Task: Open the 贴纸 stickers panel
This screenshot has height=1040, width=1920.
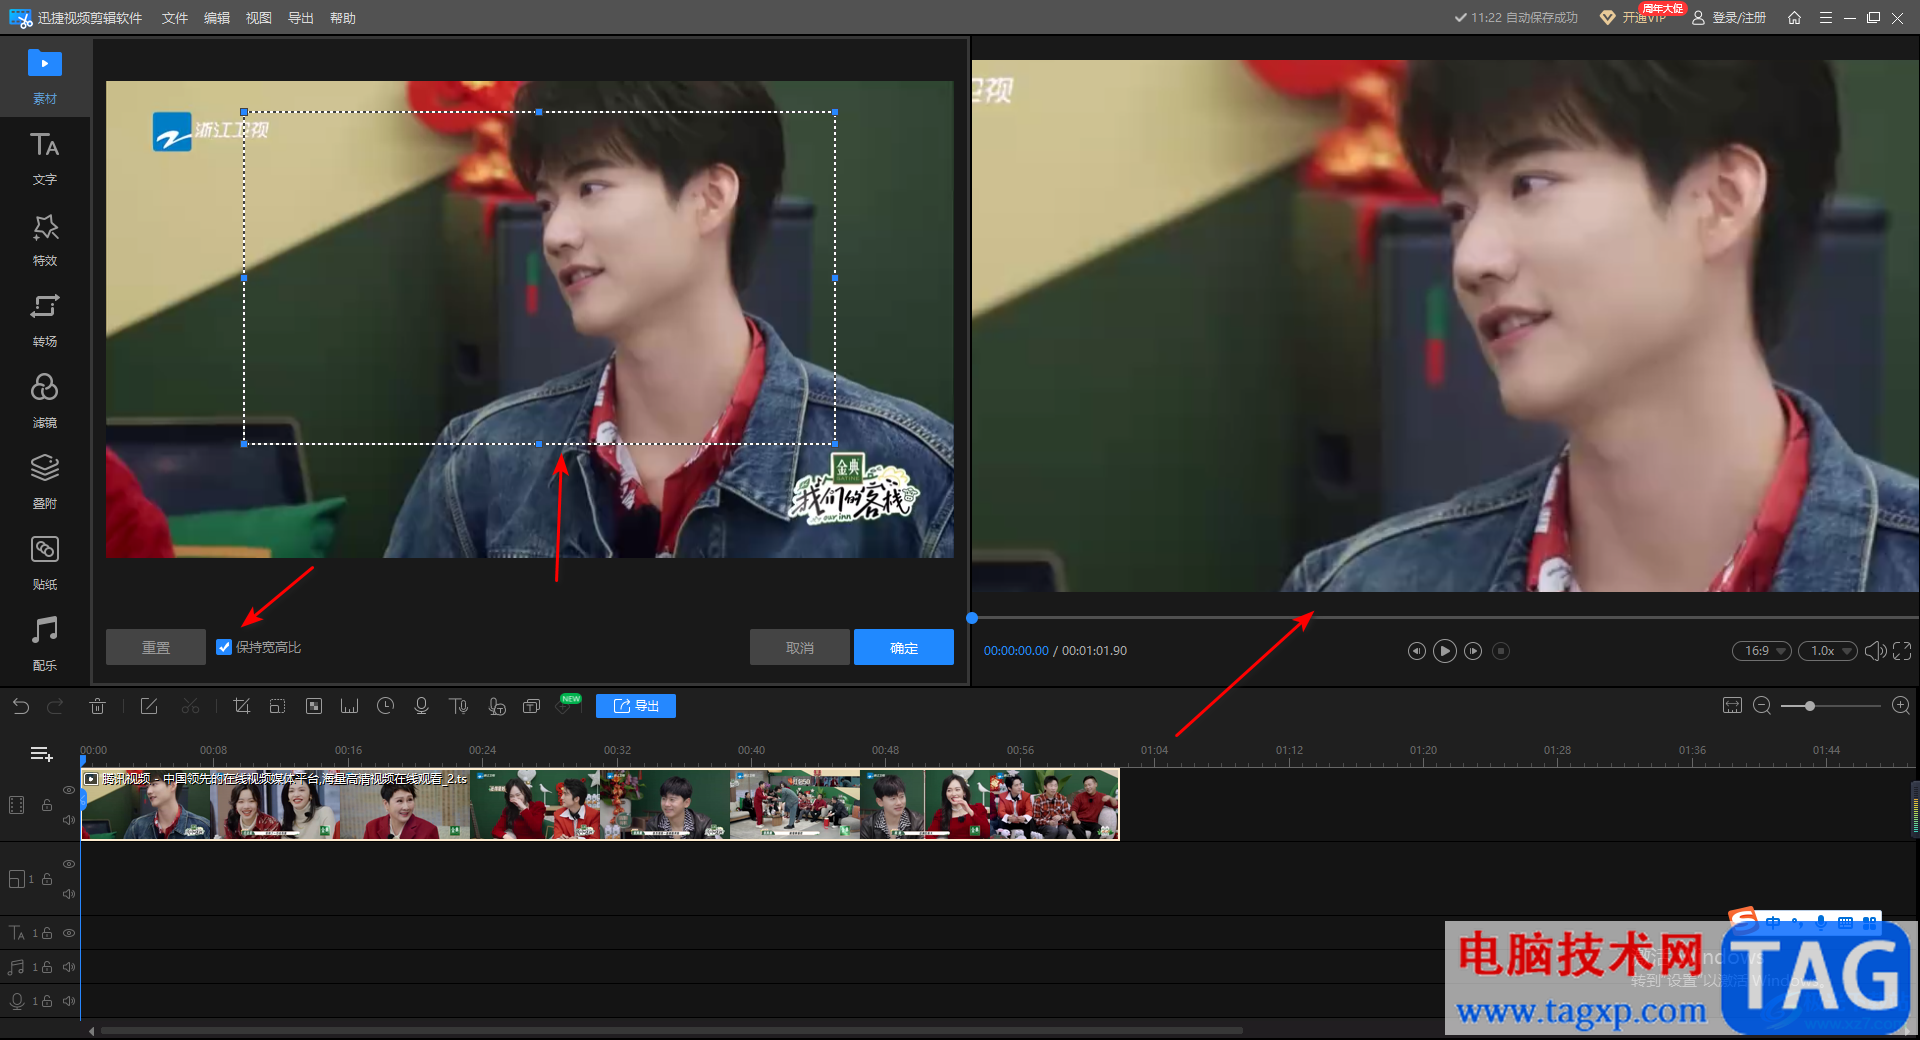Action: 45,562
